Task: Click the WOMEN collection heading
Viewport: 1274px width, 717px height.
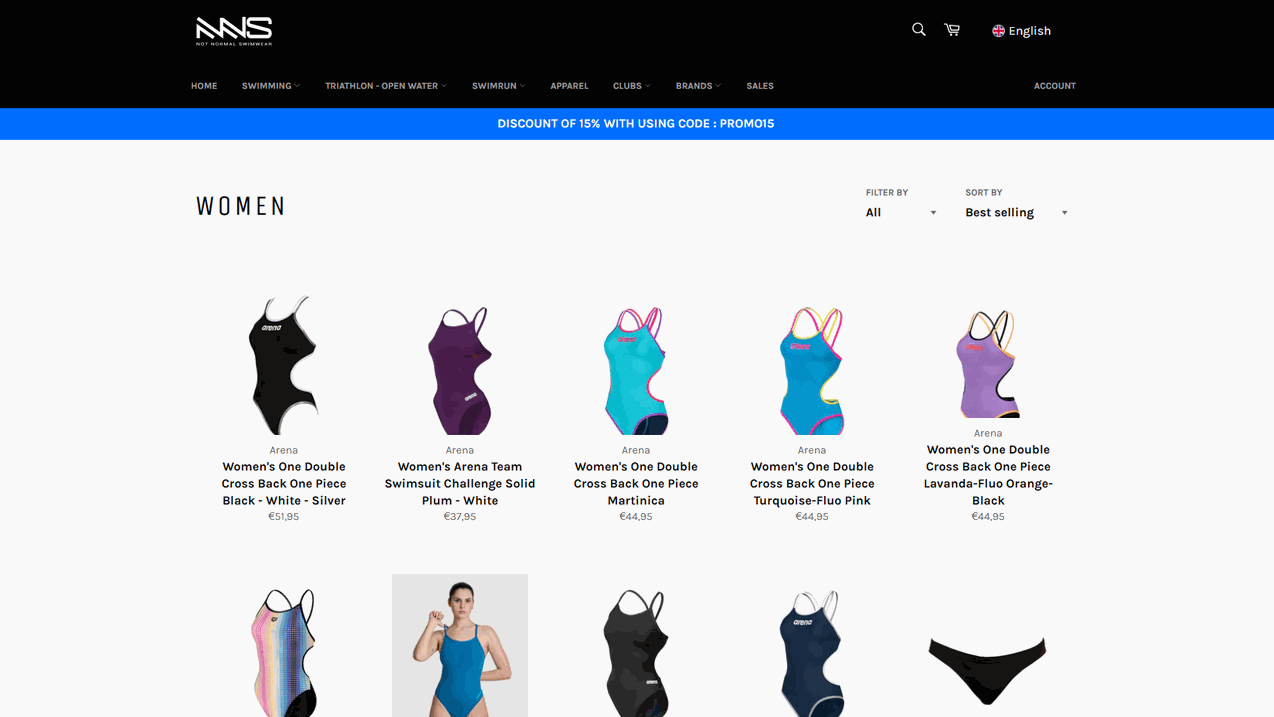Action: [241, 207]
